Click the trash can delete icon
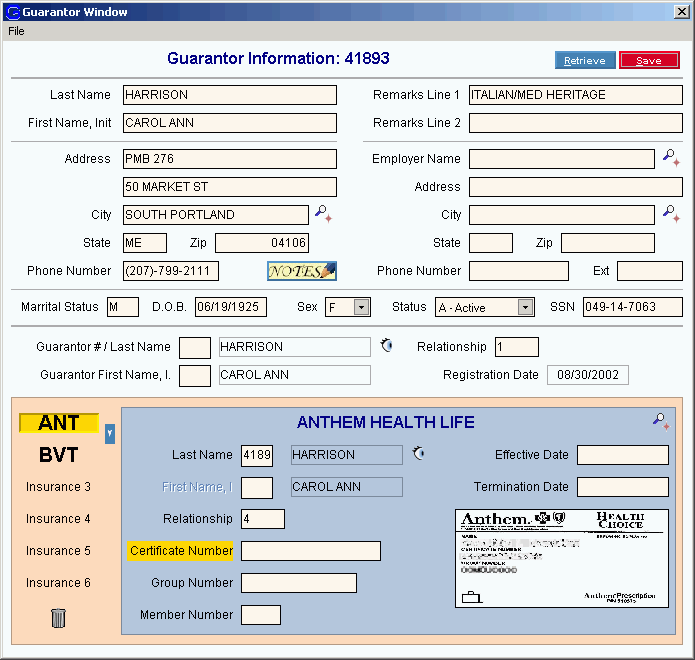This screenshot has width=695, height=660. pos(58,618)
